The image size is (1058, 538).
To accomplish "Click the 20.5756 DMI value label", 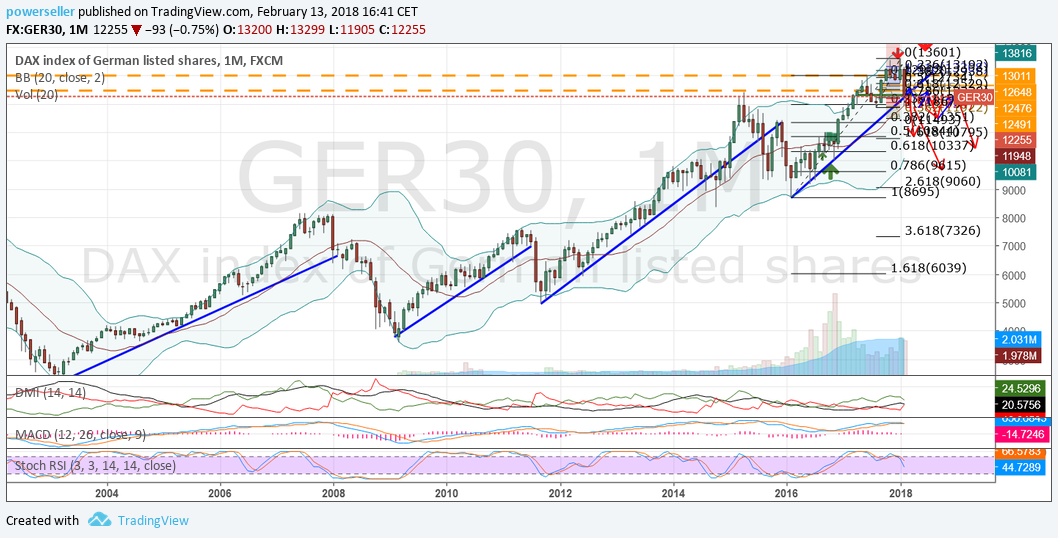I will click(1019, 404).
